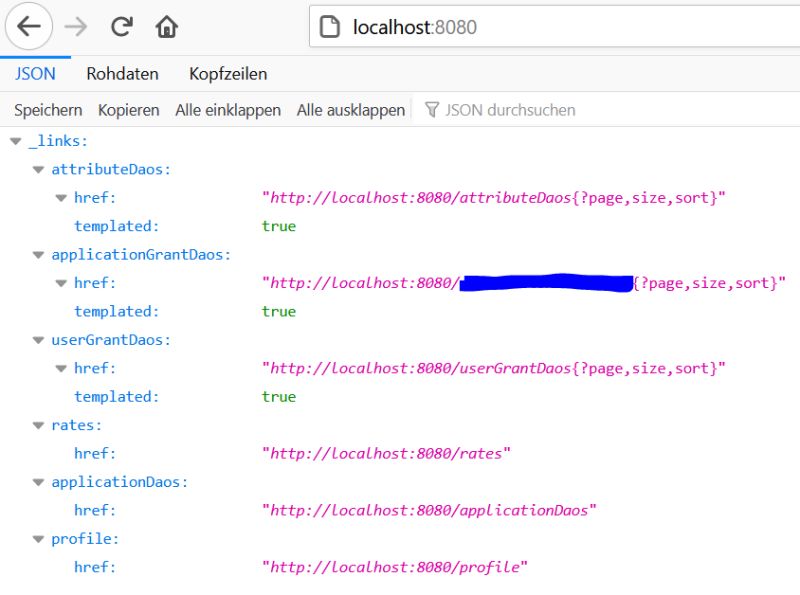Collapse all nodes via Alle einklappen
This screenshot has width=800, height=595.
click(x=228, y=109)
